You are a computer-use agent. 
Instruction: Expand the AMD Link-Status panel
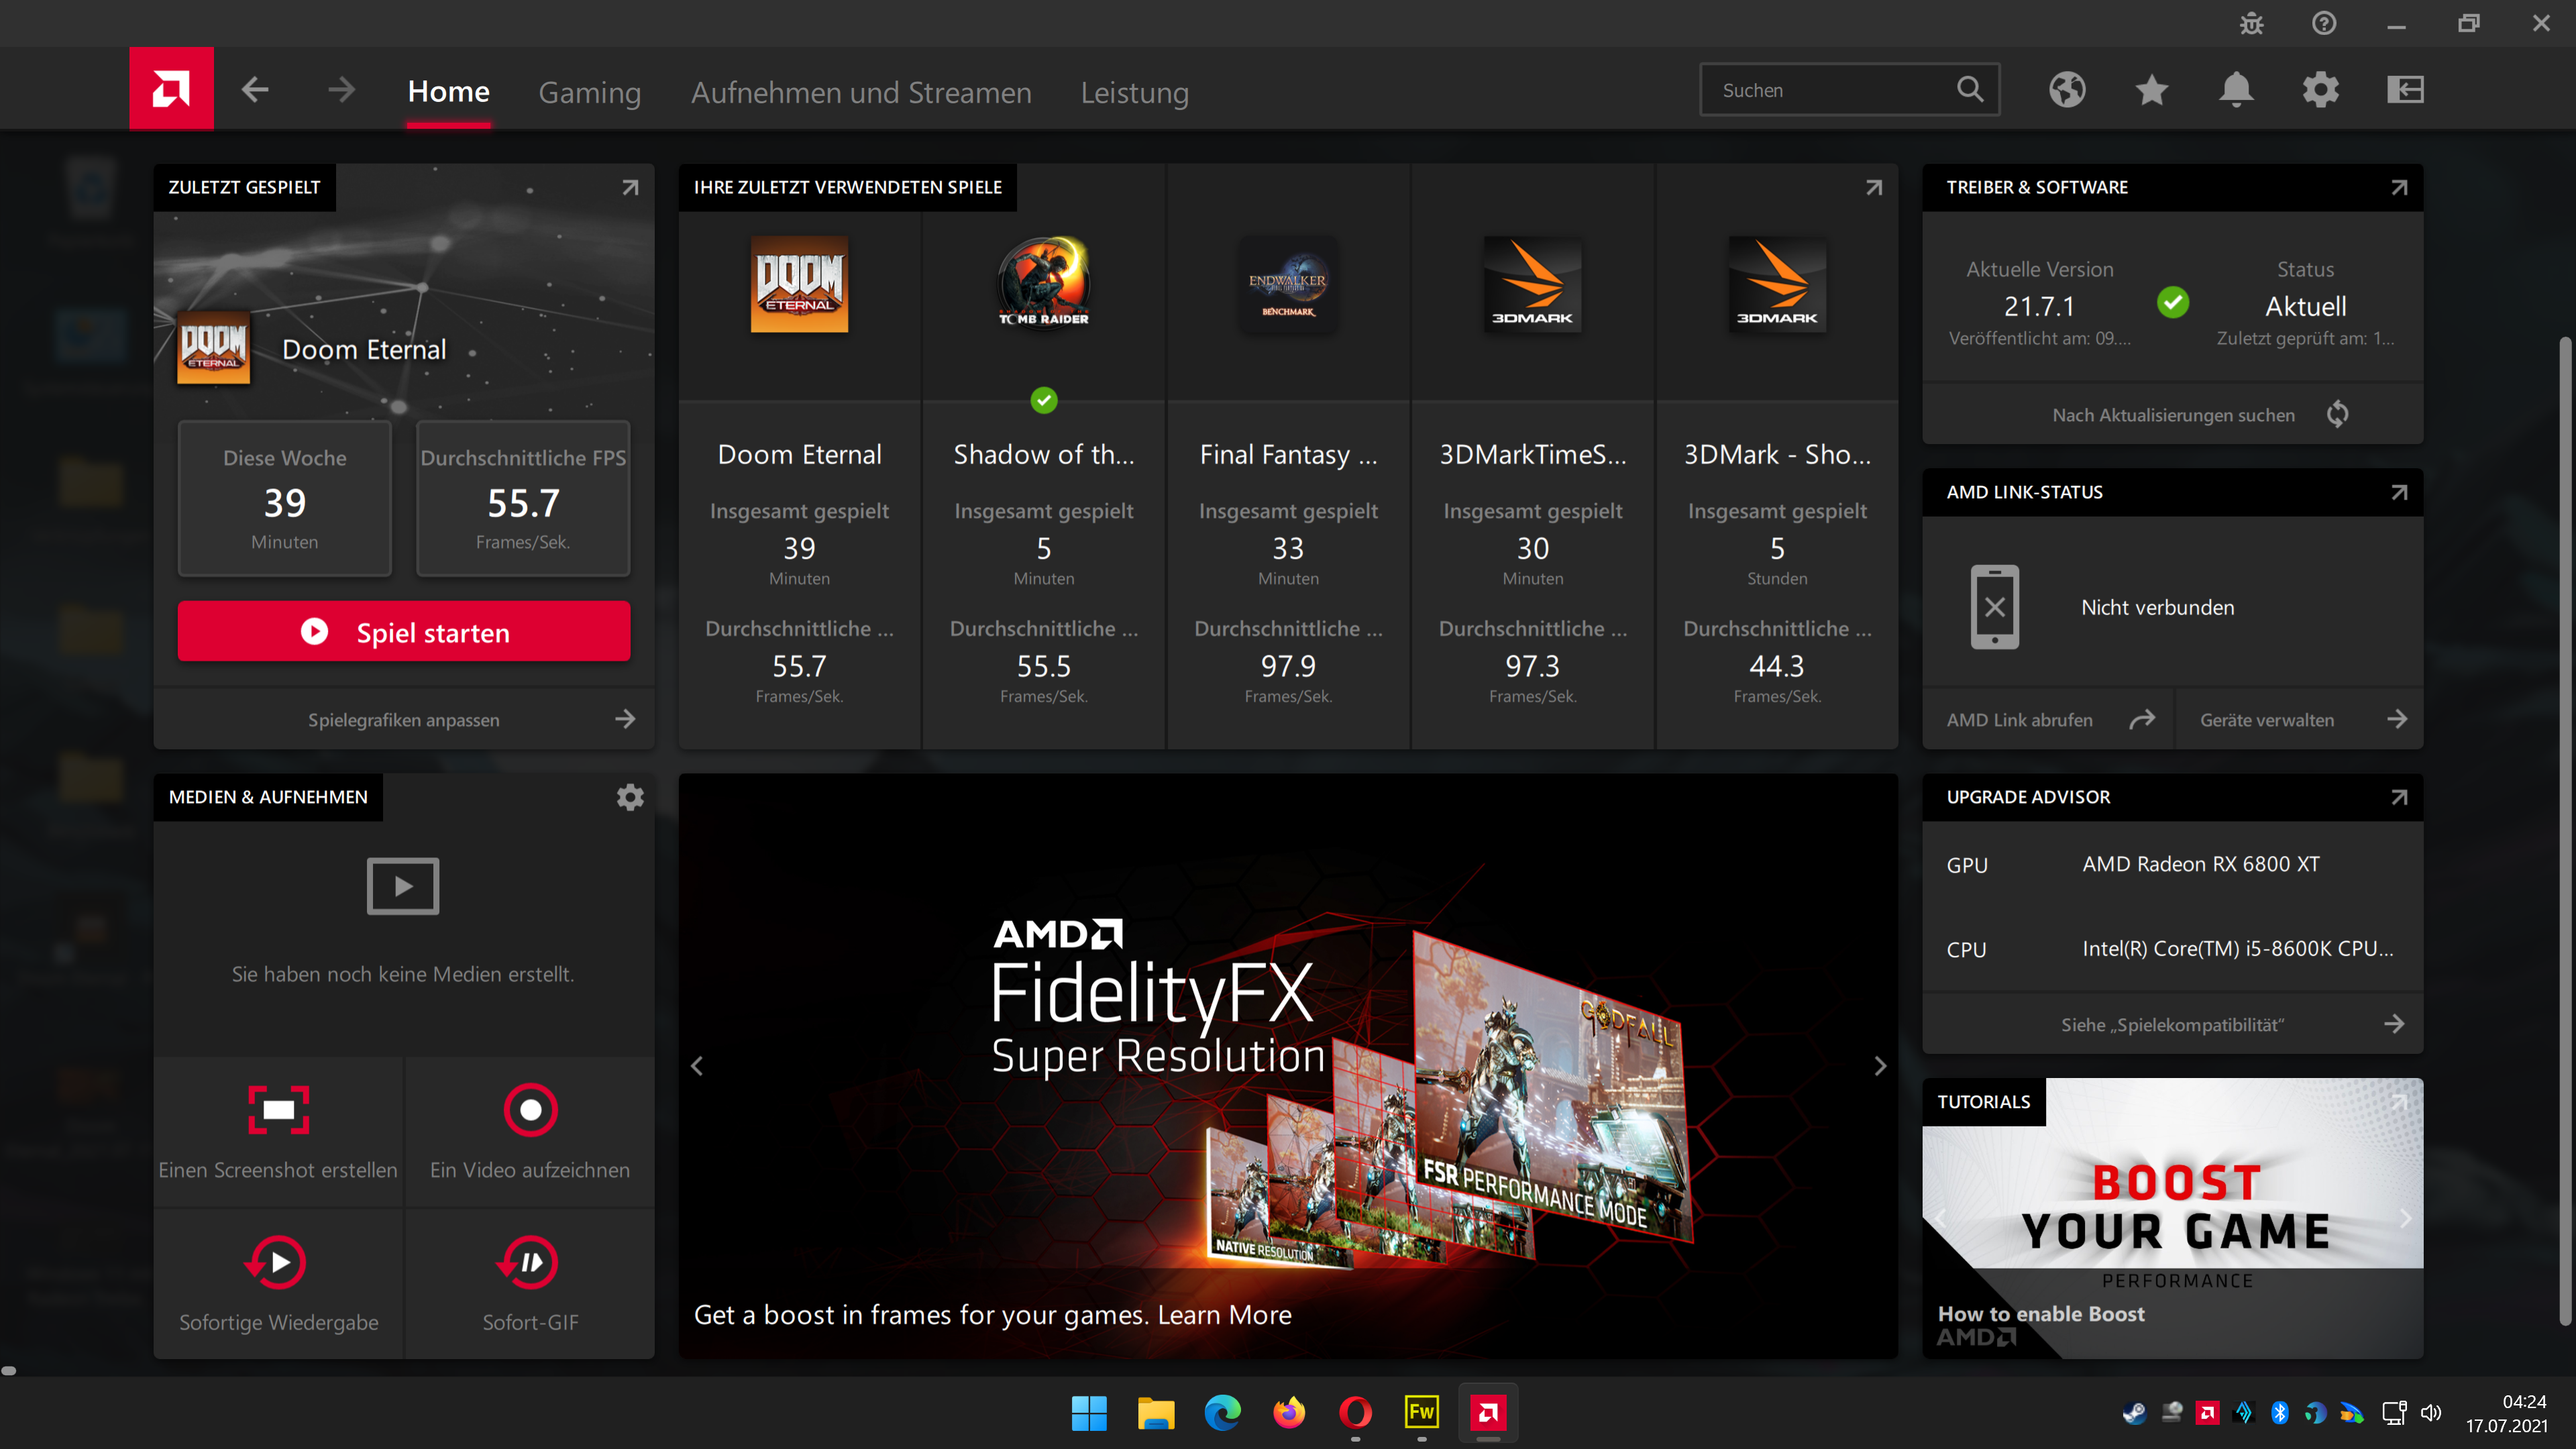[2398, 492]
